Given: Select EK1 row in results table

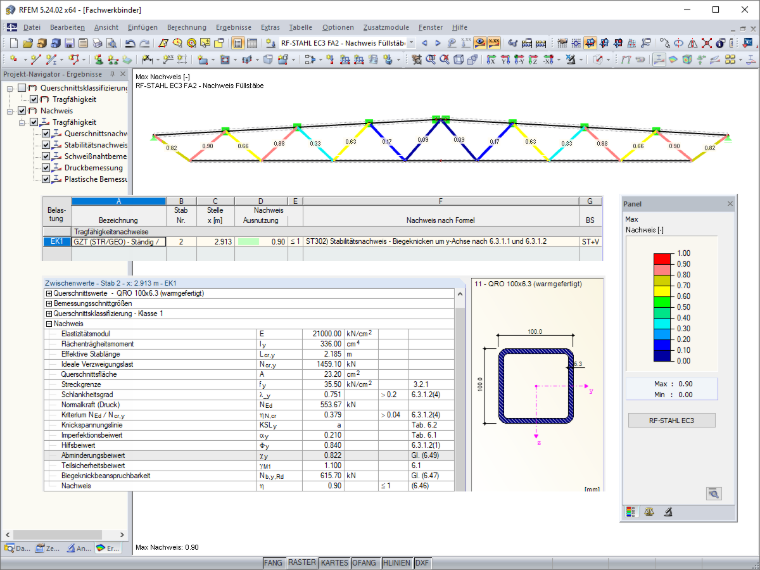Looking at the screenshot, I should pos(322,241).
